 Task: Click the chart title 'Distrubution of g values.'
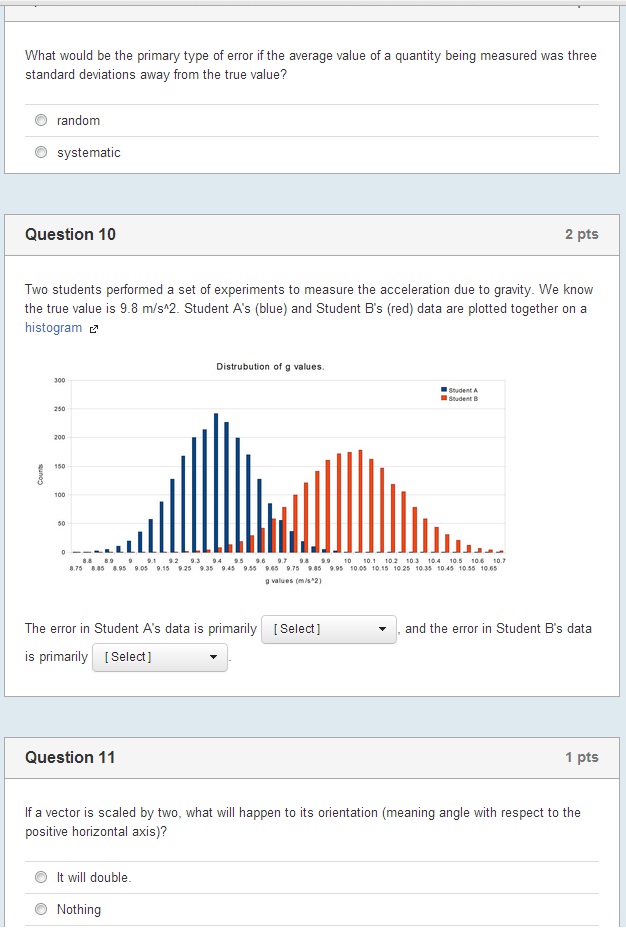coord(270,367)
